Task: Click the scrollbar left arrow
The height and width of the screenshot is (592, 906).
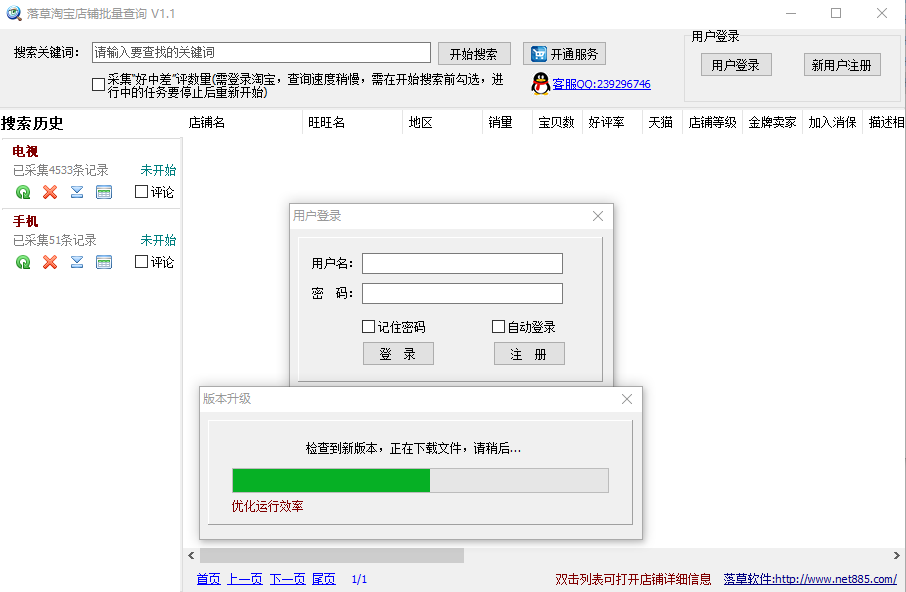Action: [191, 555]
